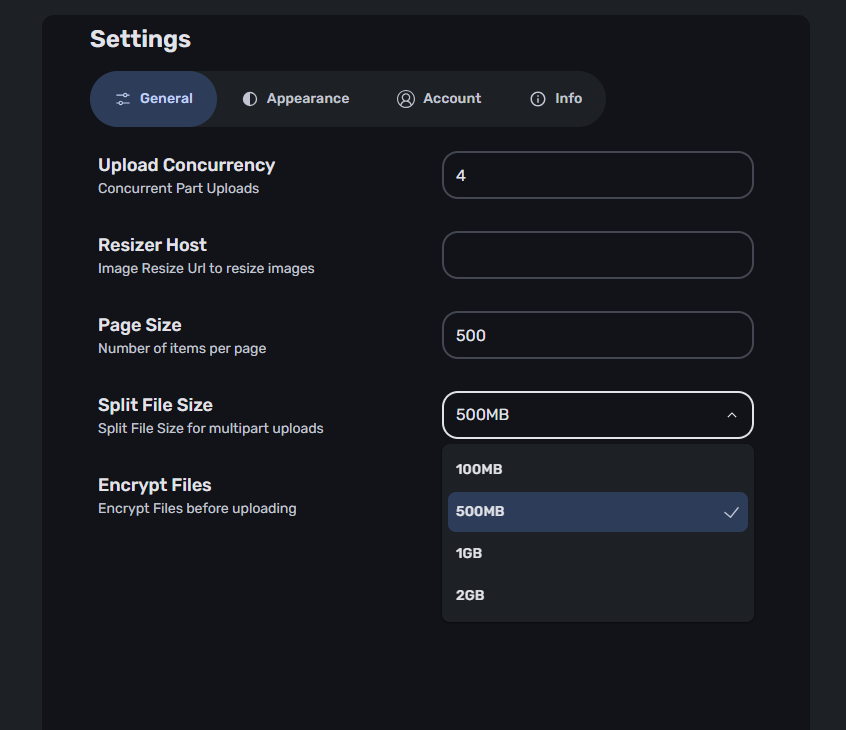Click the sliders icon on General tab
This screenshot has height=730, width=846.
click(123, 99)
